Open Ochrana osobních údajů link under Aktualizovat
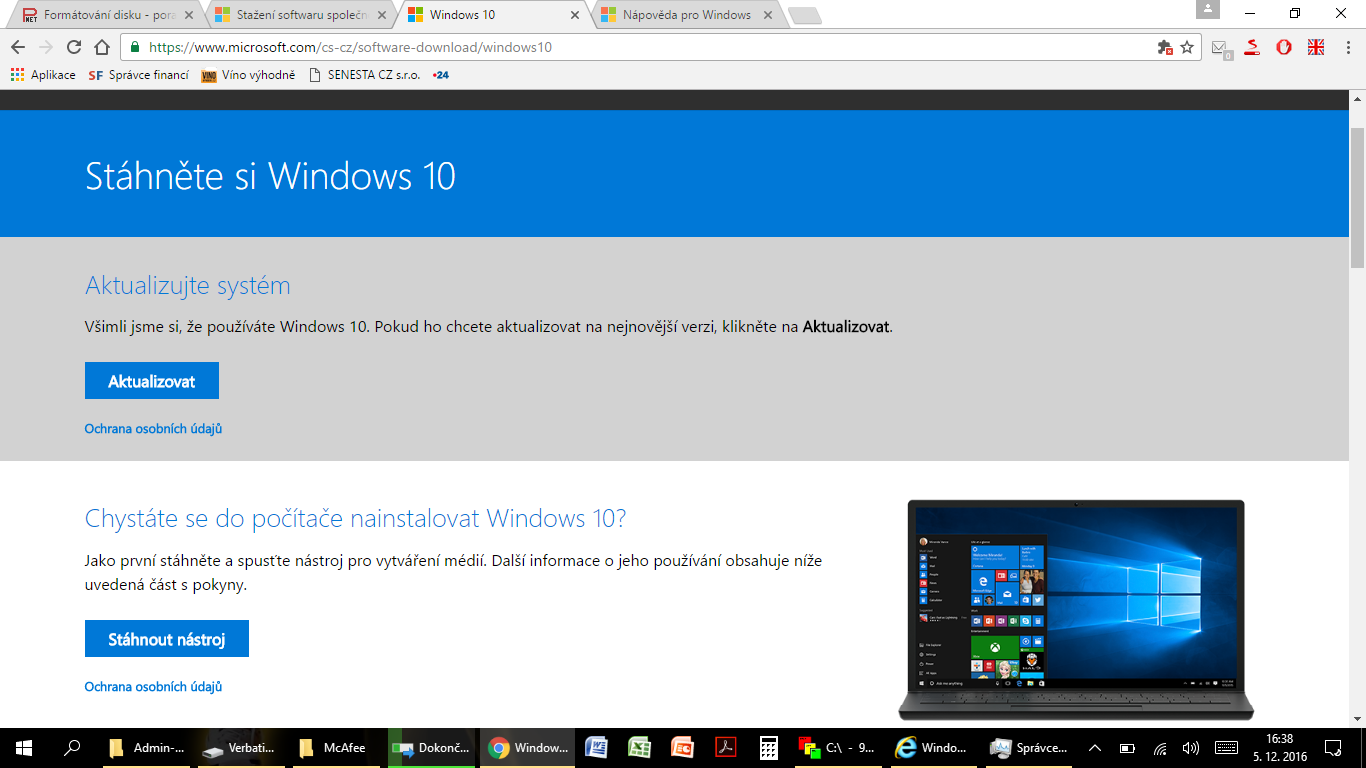Image resolution: width=1366 pixels, height=768 pixels. pos(153,428)
